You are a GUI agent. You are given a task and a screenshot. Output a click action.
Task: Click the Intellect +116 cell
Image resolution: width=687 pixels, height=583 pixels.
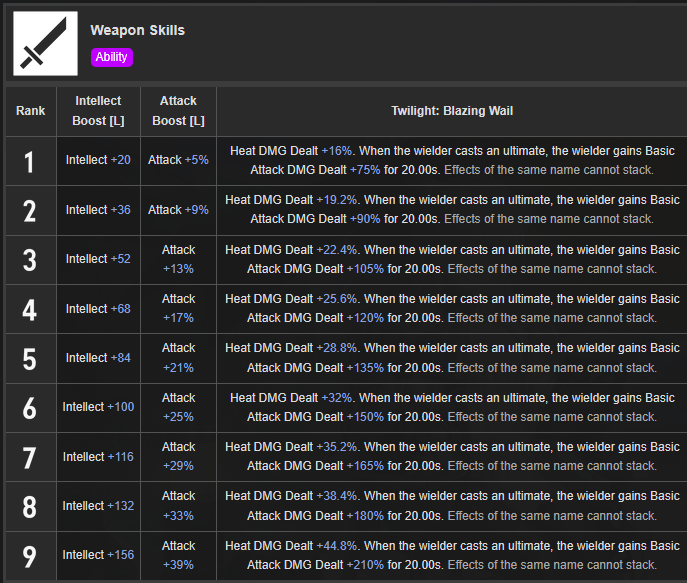[x=98, y=457]
